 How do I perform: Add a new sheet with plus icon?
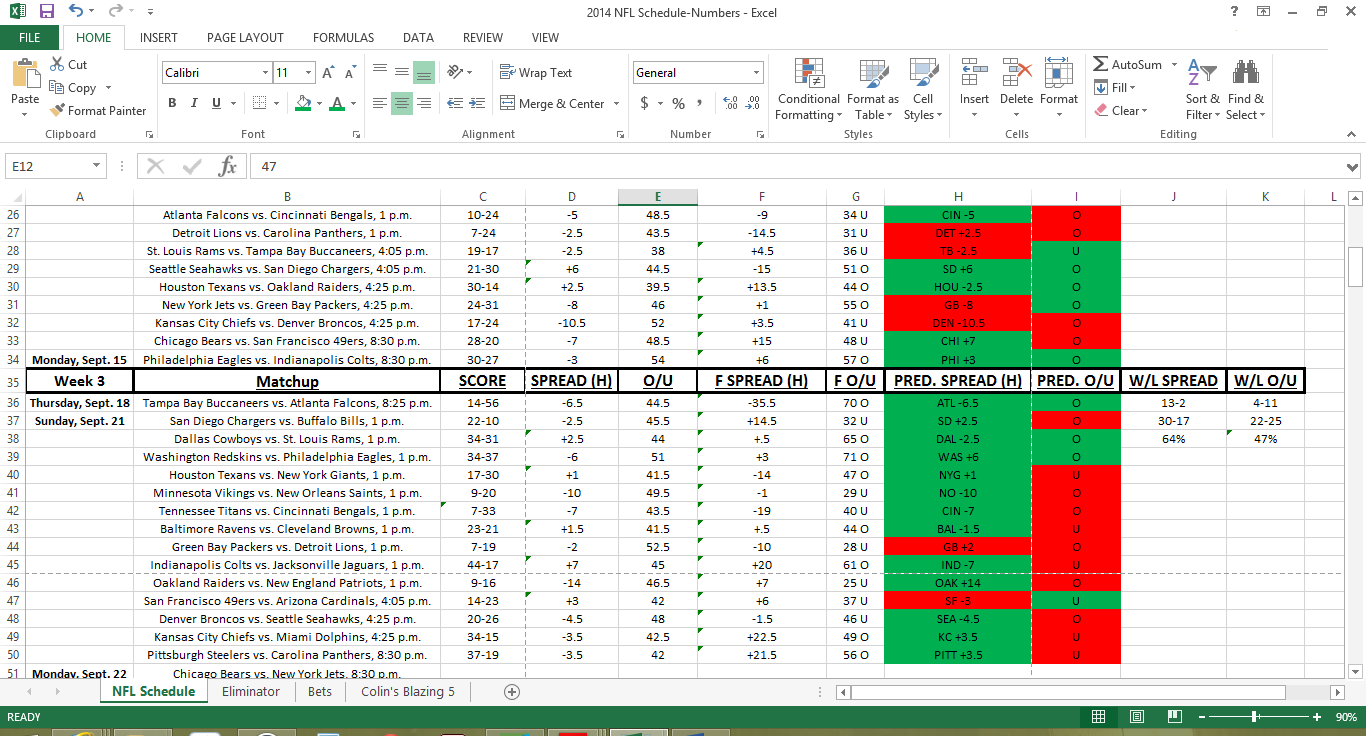point(512,692)
